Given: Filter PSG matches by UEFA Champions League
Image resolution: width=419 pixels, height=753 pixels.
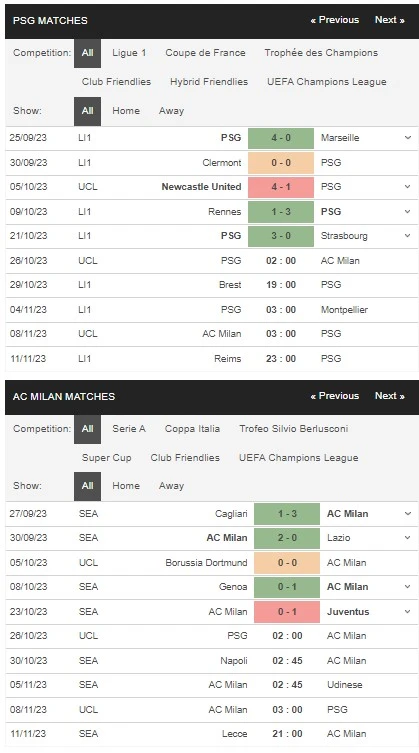Looking at the screenshot, I should (327, 82).
